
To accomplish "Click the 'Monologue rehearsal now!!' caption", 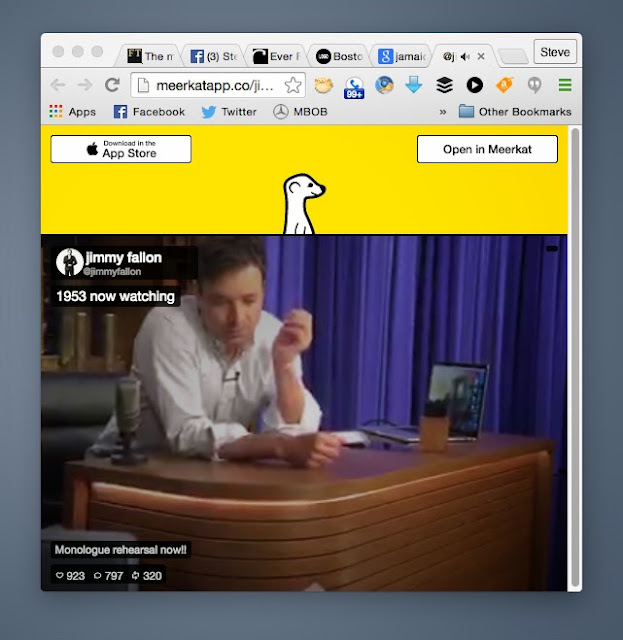I will pos(120,550).
